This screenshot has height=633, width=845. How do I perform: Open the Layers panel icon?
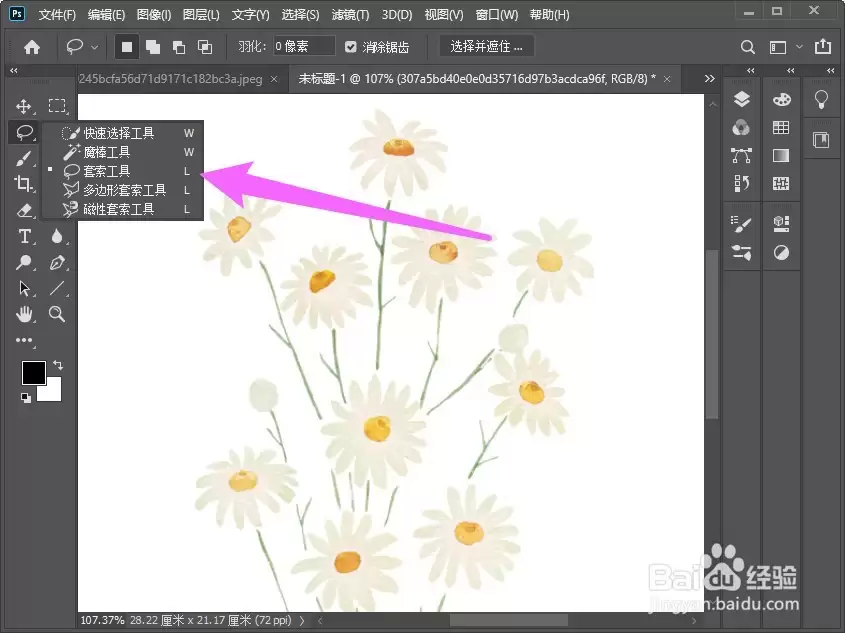742,99
